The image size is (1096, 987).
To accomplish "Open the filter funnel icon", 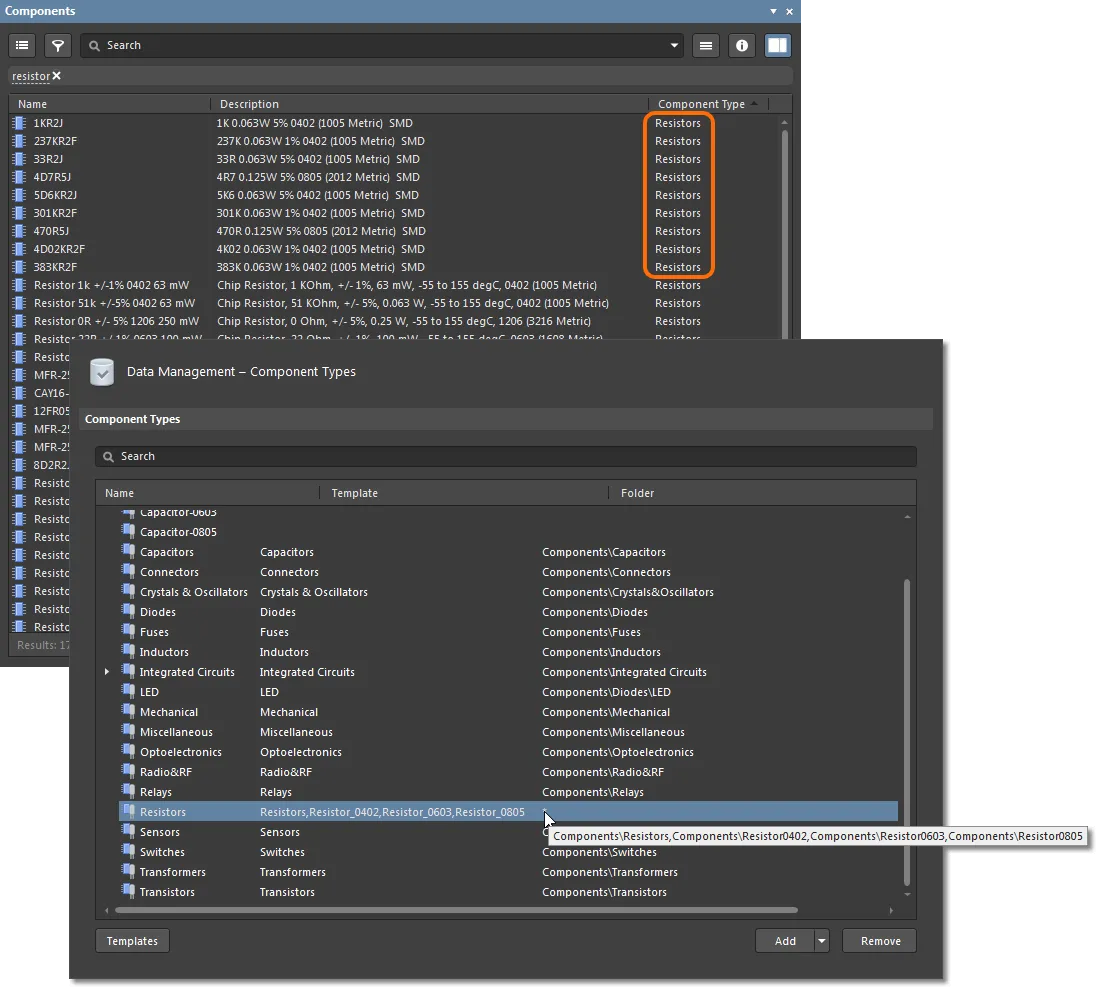I will pos(58,45).
